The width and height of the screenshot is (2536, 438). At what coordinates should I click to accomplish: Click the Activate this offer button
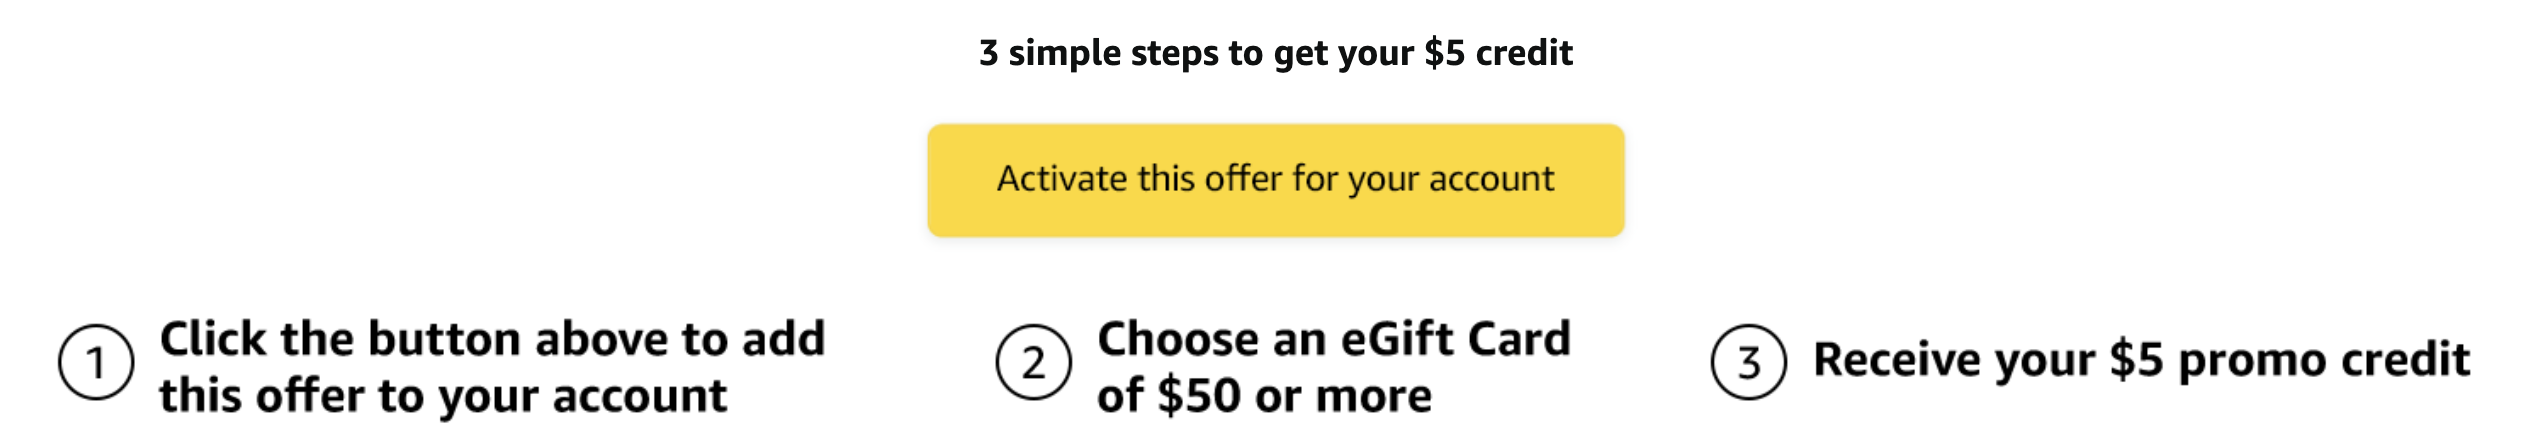[1275, 180]
